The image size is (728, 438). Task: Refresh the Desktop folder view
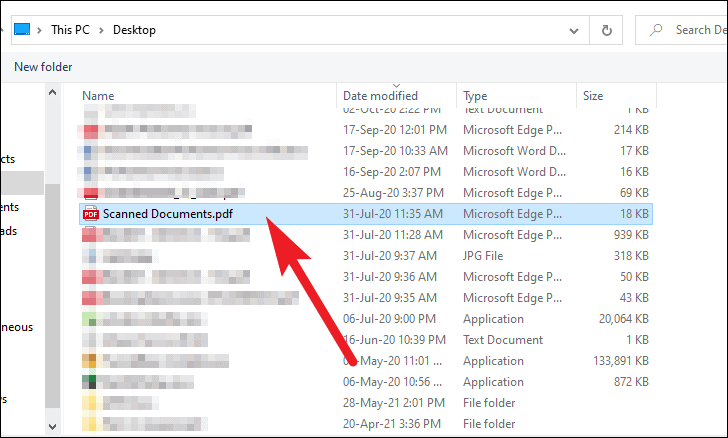point(606,30)
